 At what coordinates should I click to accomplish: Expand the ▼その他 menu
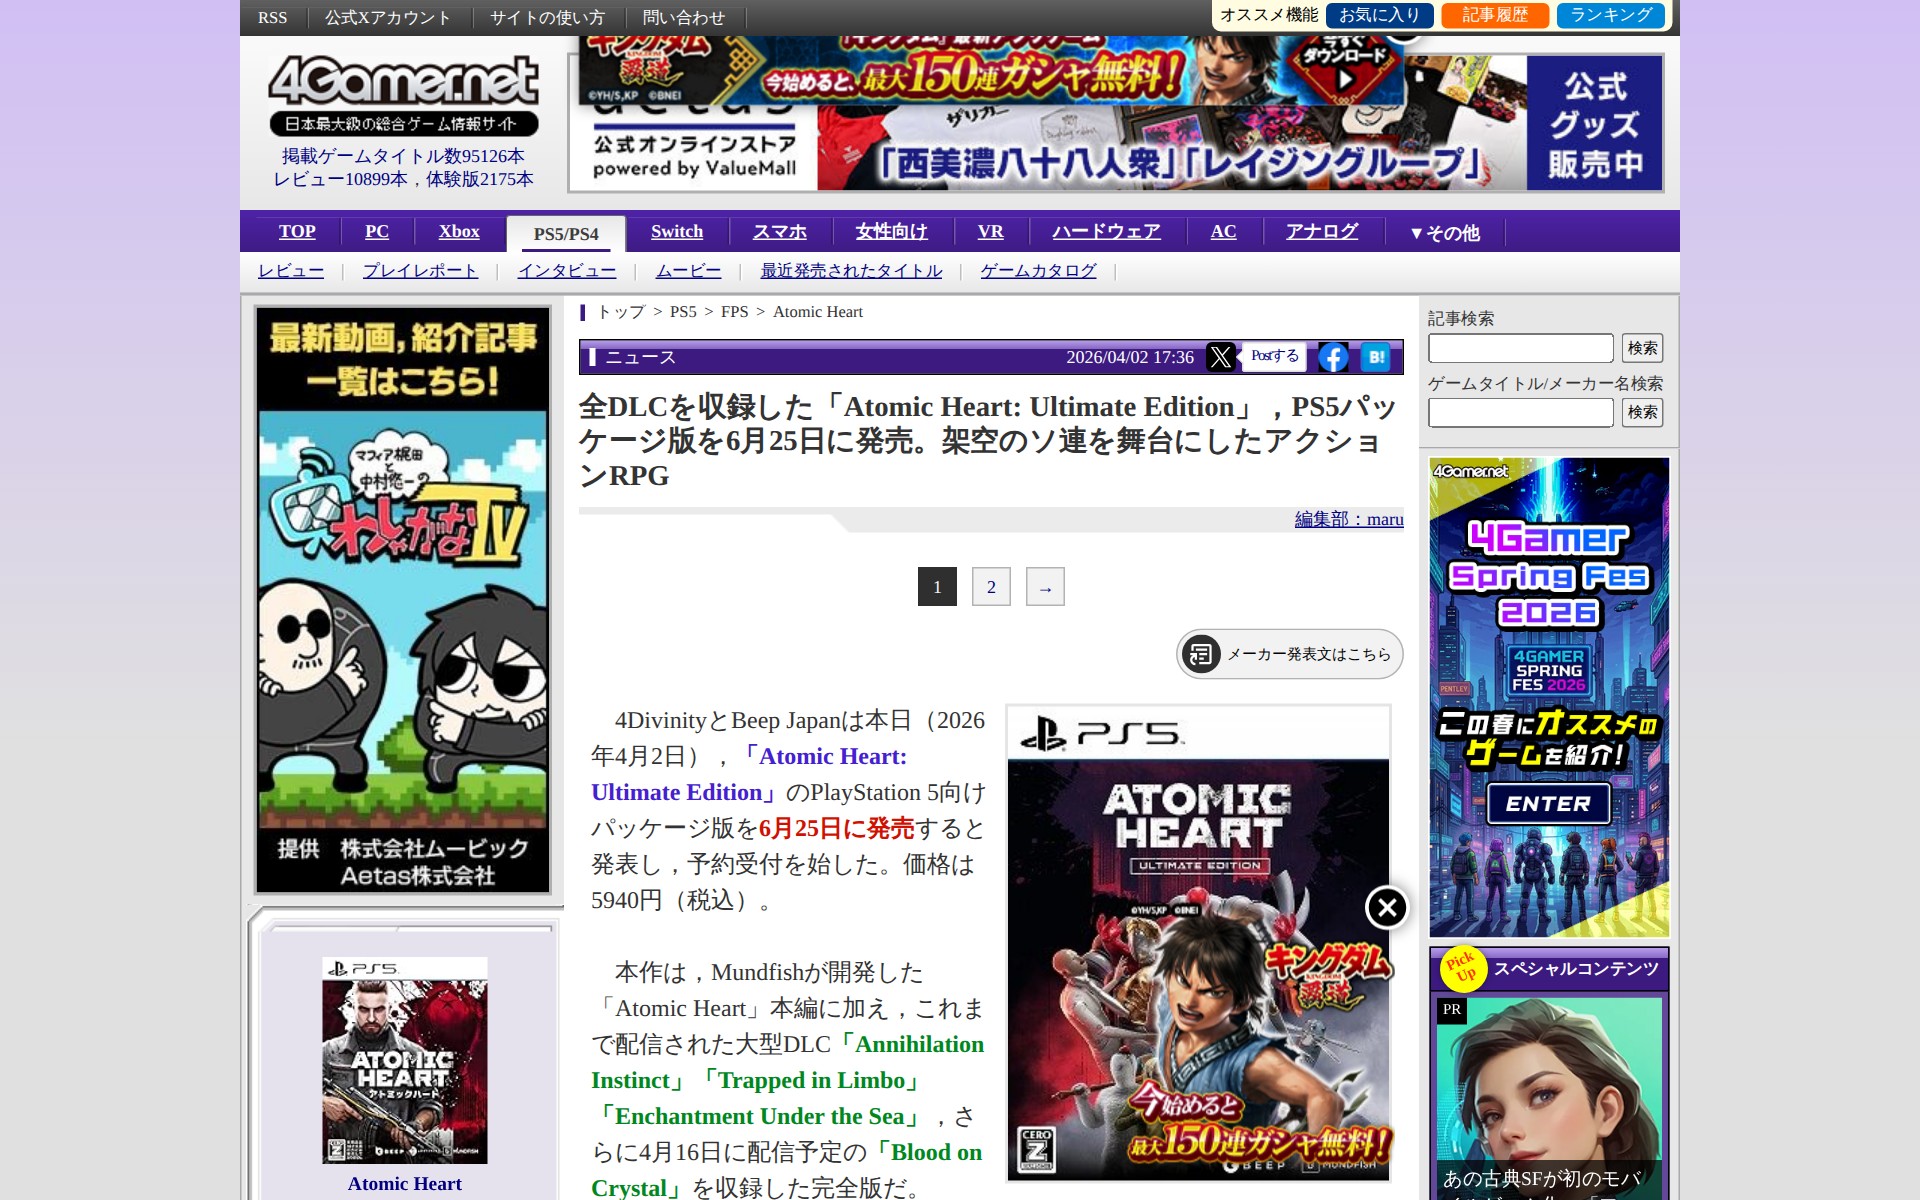click(x=1444, y=232)
